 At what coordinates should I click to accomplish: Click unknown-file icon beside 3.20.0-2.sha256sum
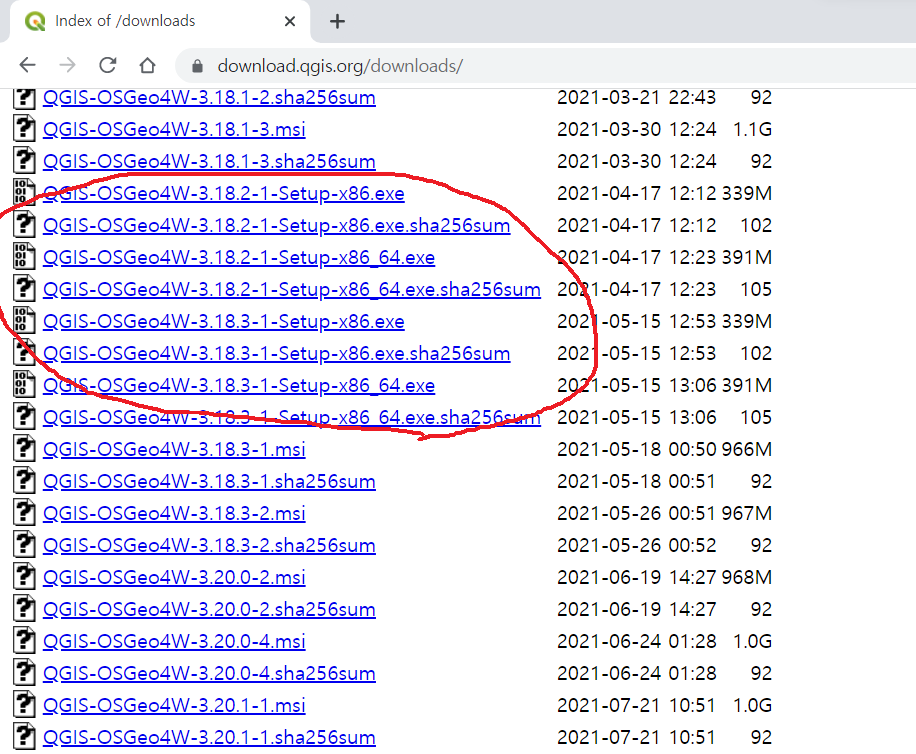(x=24, y=608)
